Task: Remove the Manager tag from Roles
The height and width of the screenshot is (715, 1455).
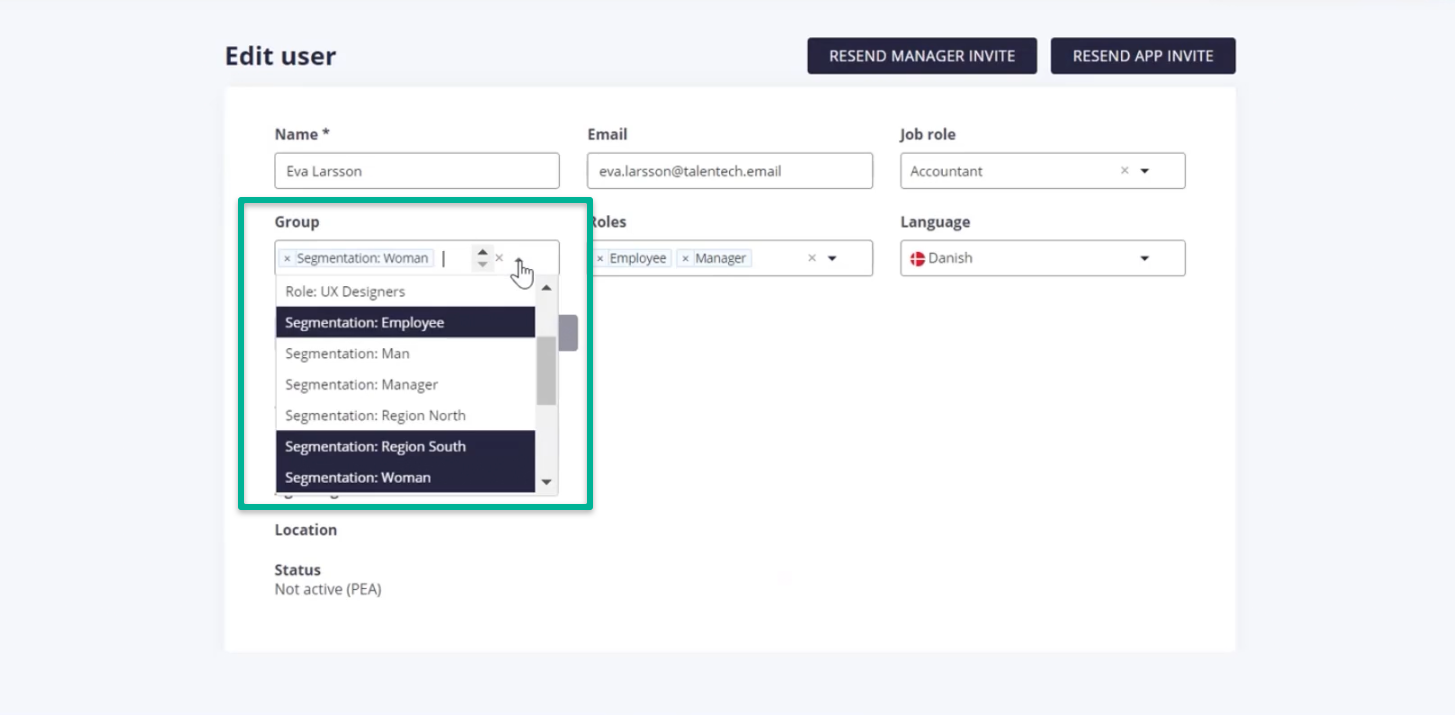Action: tap(685, 258)
